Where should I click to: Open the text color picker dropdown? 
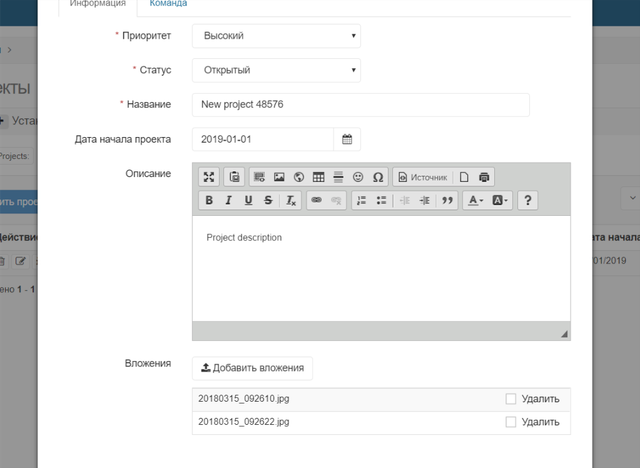tap(475, 200)
